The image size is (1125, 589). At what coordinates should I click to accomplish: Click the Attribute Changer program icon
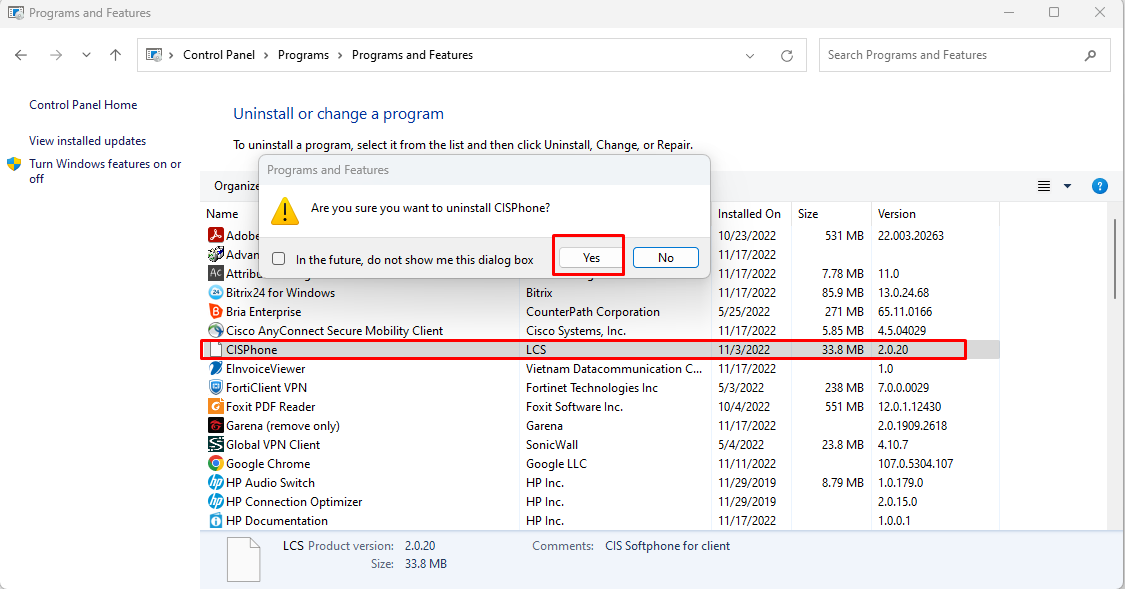[x=215, y=273]
